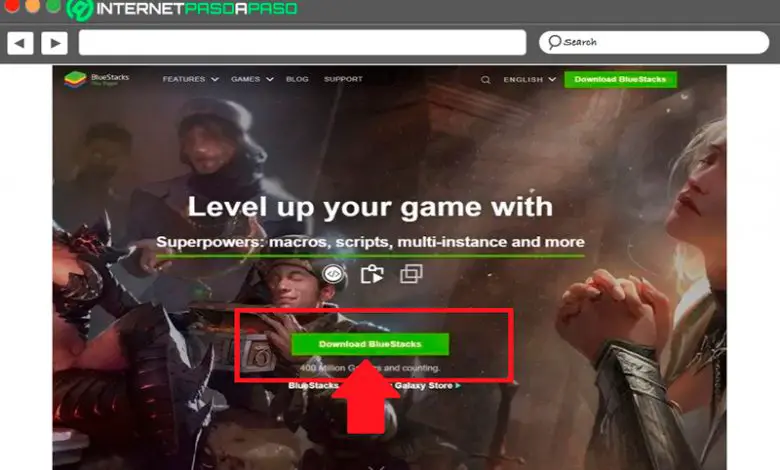Focus the browser address bar field
The image size is (780, 470).
pyautogui.click(x=302, y=42)
